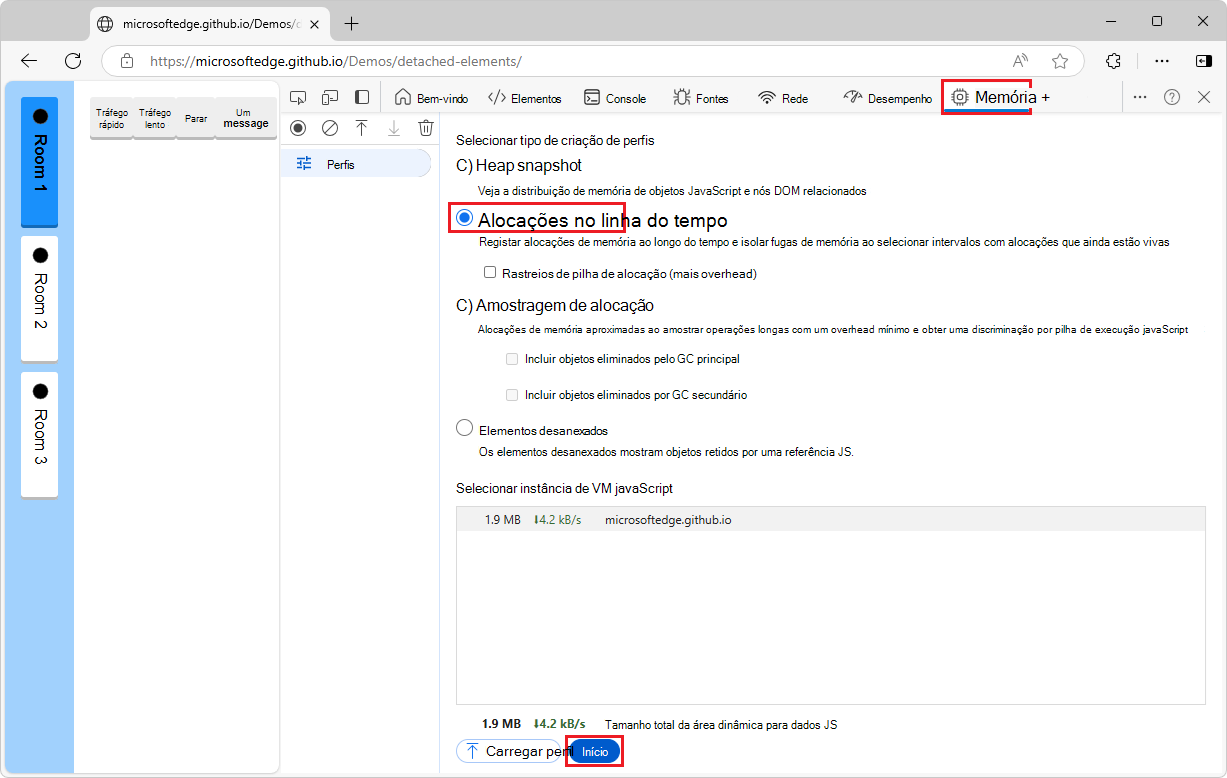The image size is (1227, 778).
Task: Reload the page with refresh icon
Action: coord(73,61)
